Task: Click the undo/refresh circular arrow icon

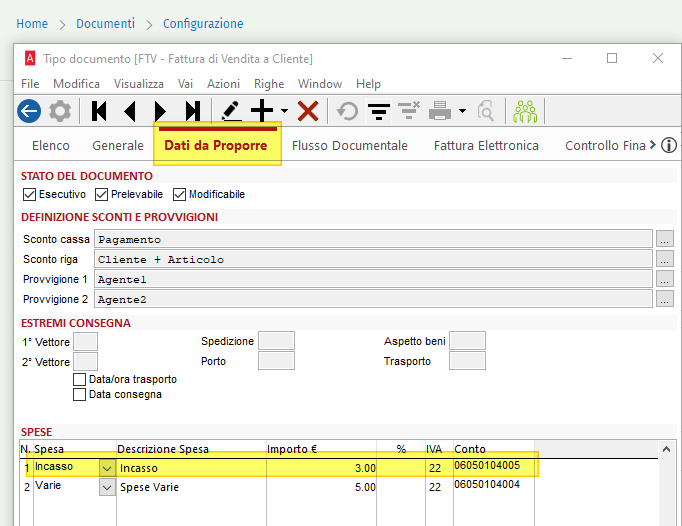Action: coord(348,111)
